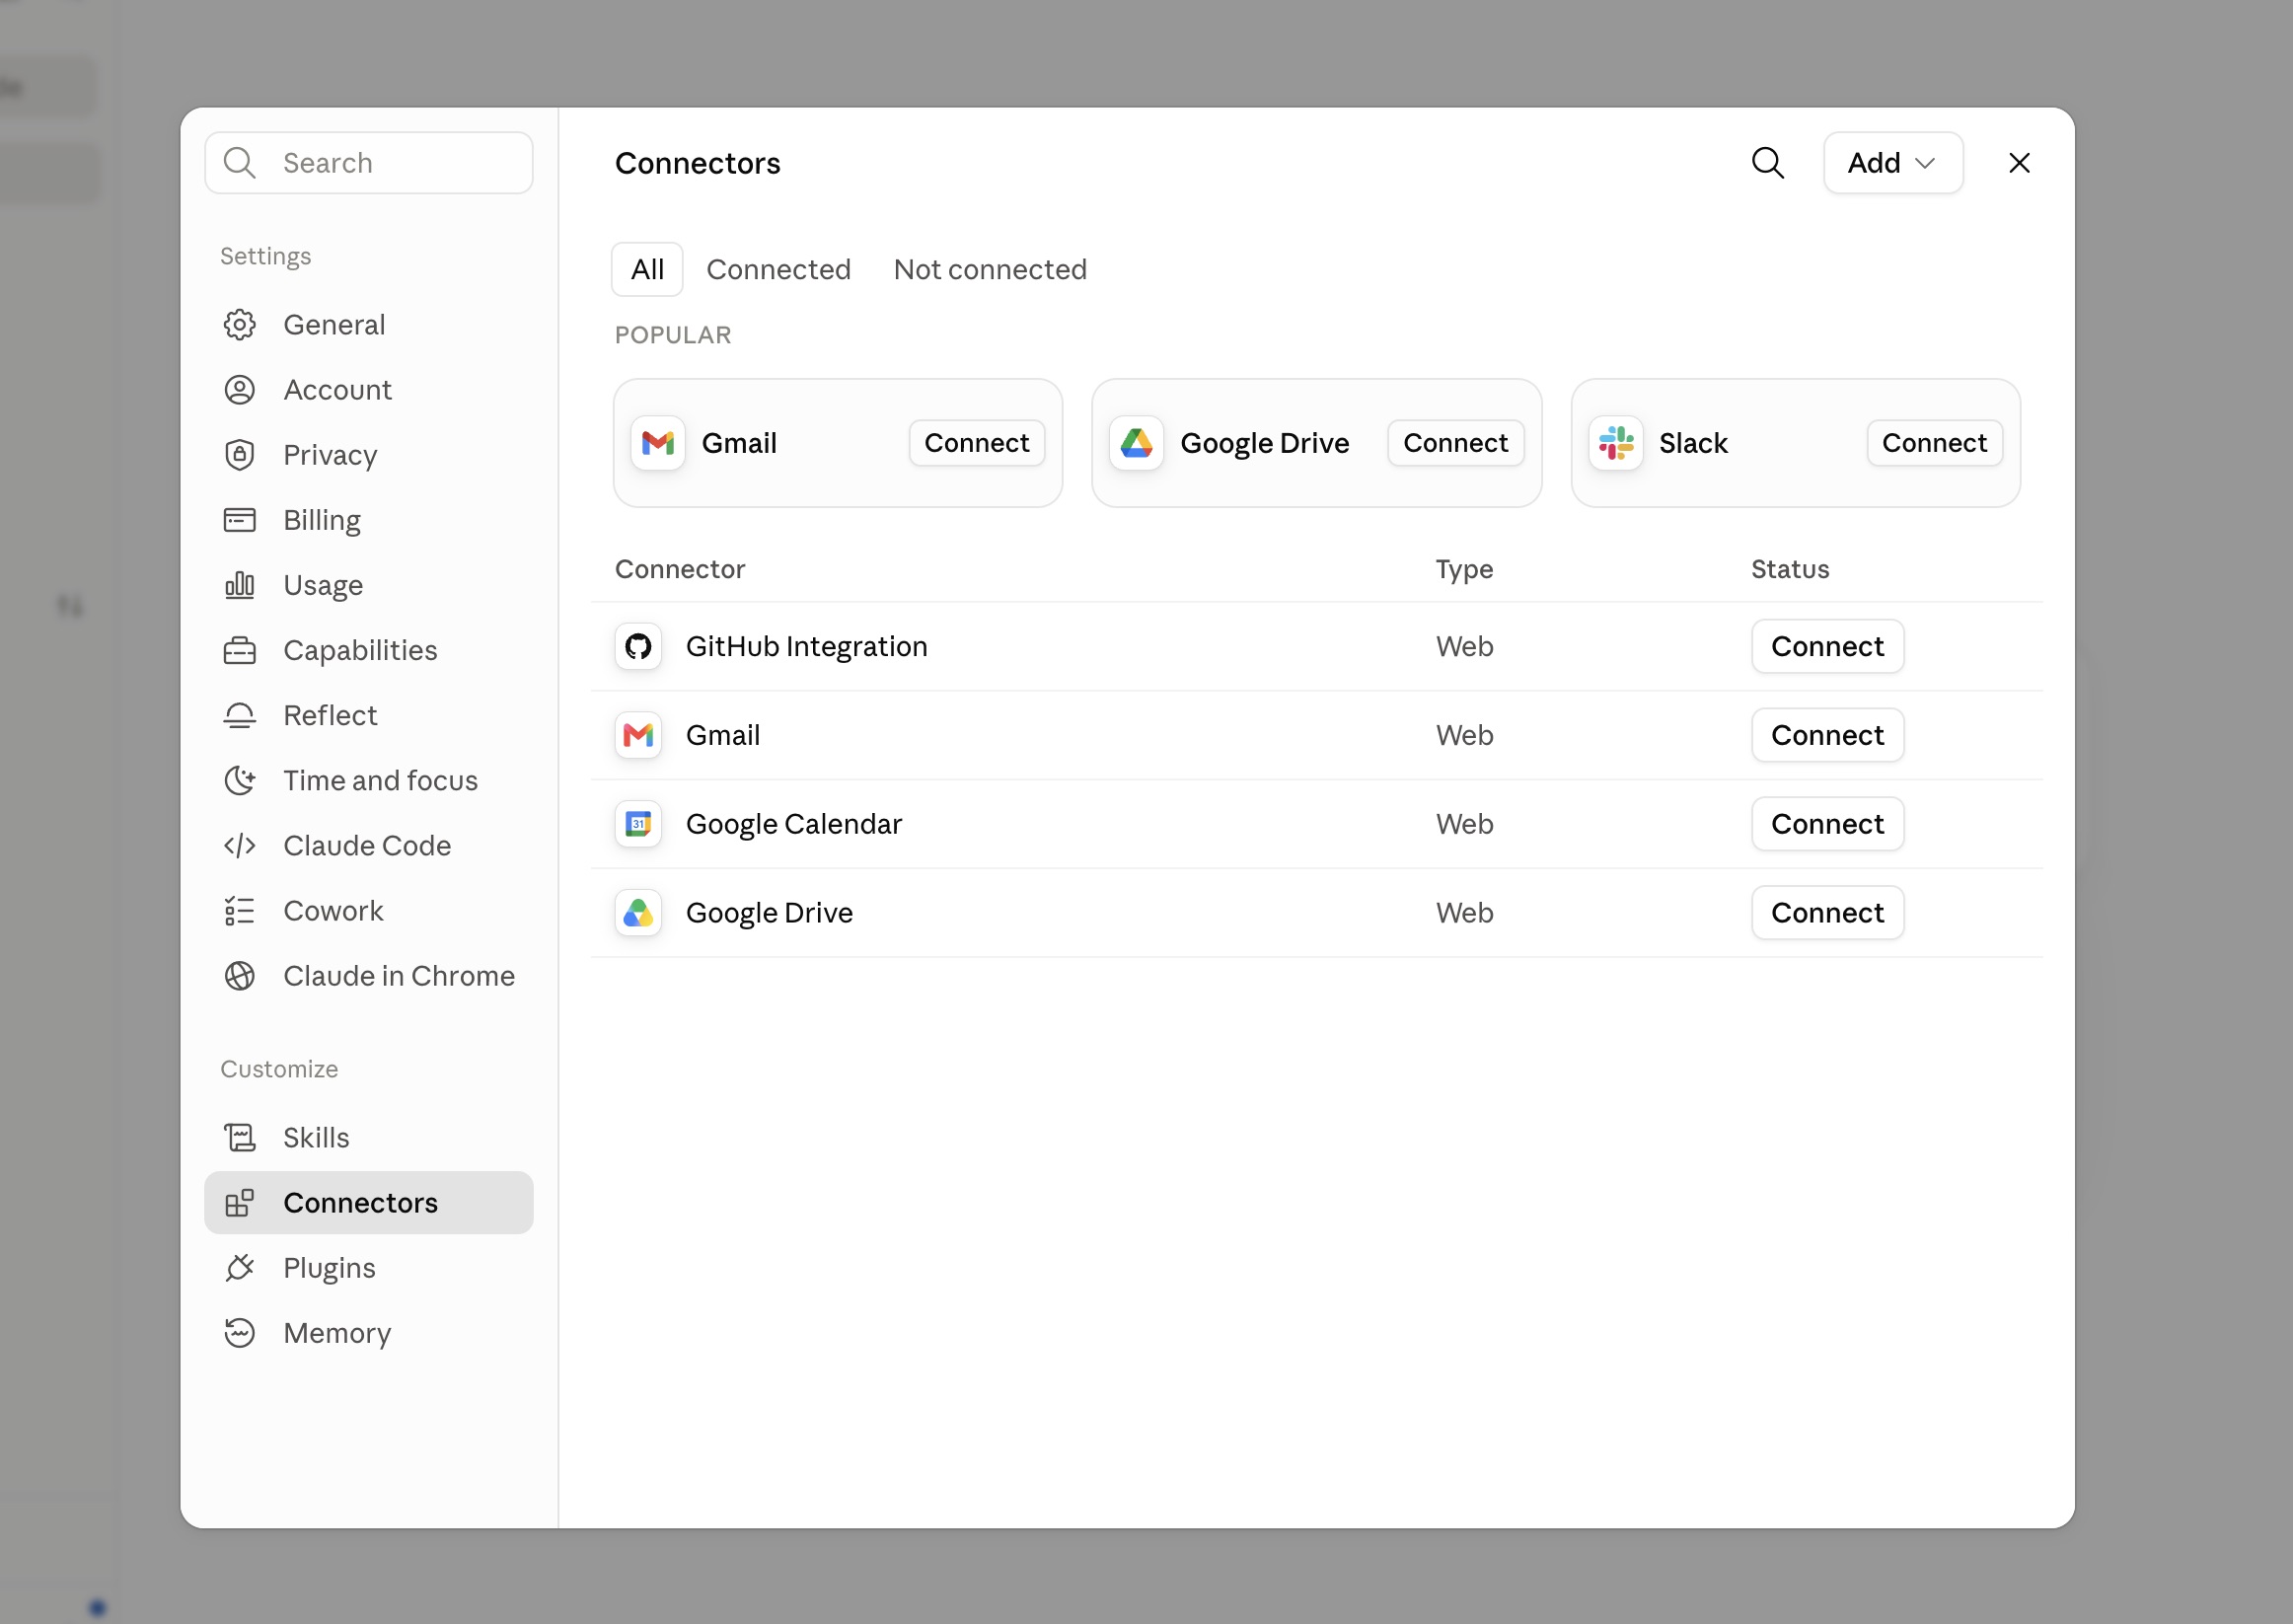Click the POPULAR section label
This screenshot has width=2293, height=1624.
pyautogui.click(x=673, y=335)
